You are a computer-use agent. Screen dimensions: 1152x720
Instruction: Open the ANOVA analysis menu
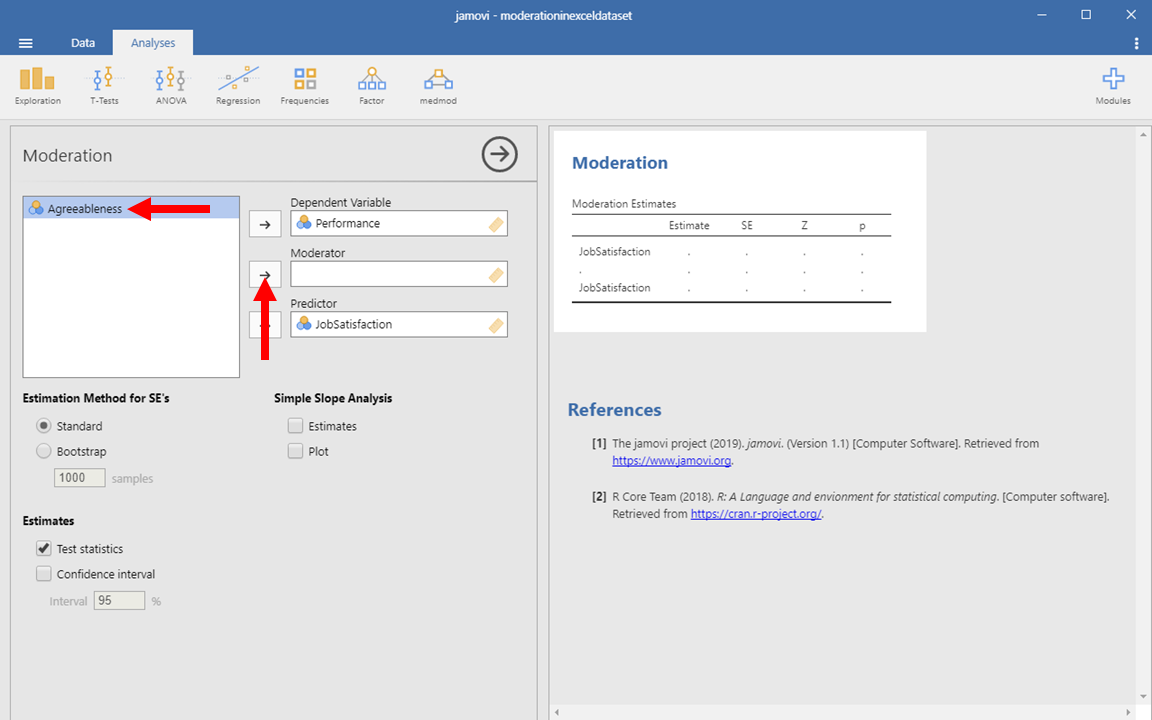171,86
